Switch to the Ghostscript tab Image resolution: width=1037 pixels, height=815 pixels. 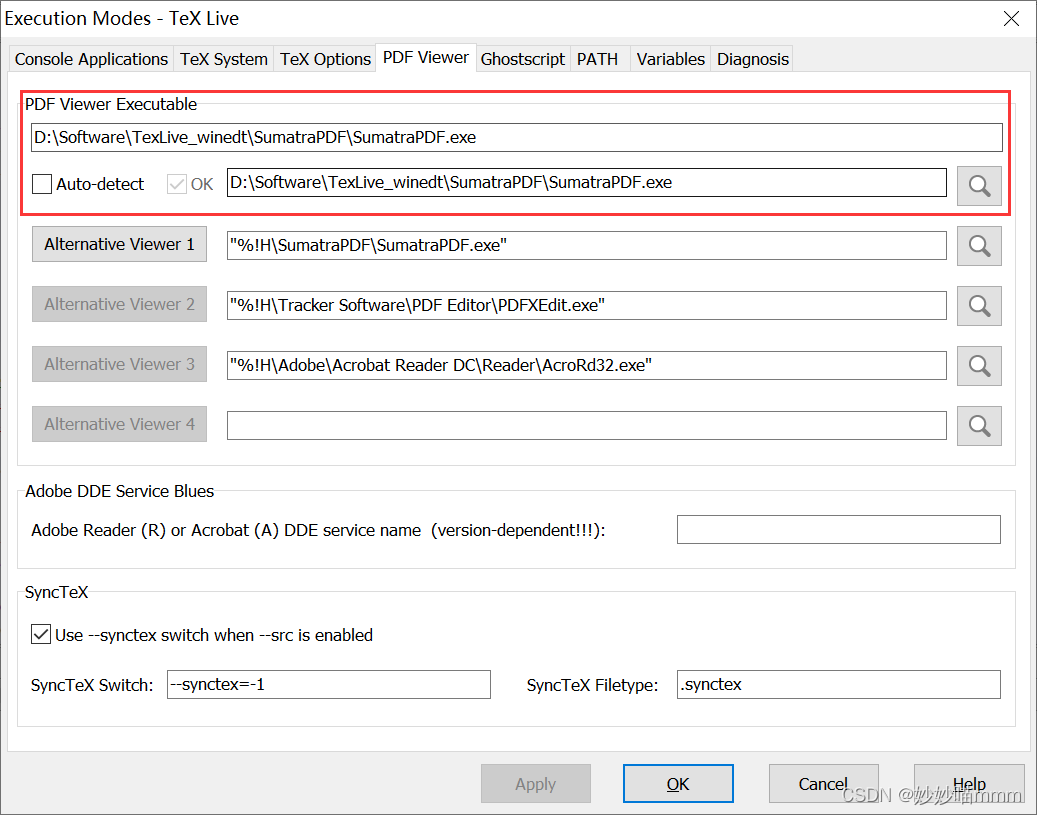pyautogui.click(x=522, y=59)
